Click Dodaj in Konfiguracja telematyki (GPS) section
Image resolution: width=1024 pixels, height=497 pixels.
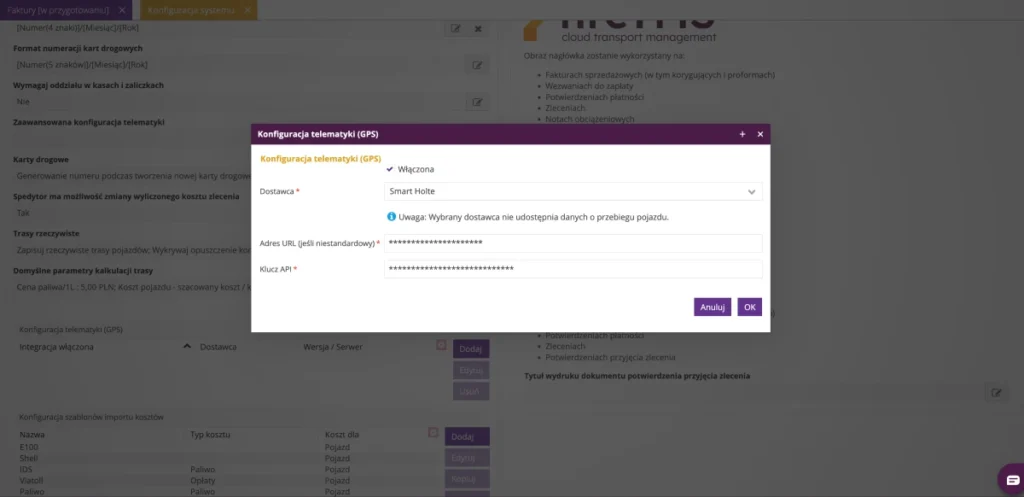point(471,349)
